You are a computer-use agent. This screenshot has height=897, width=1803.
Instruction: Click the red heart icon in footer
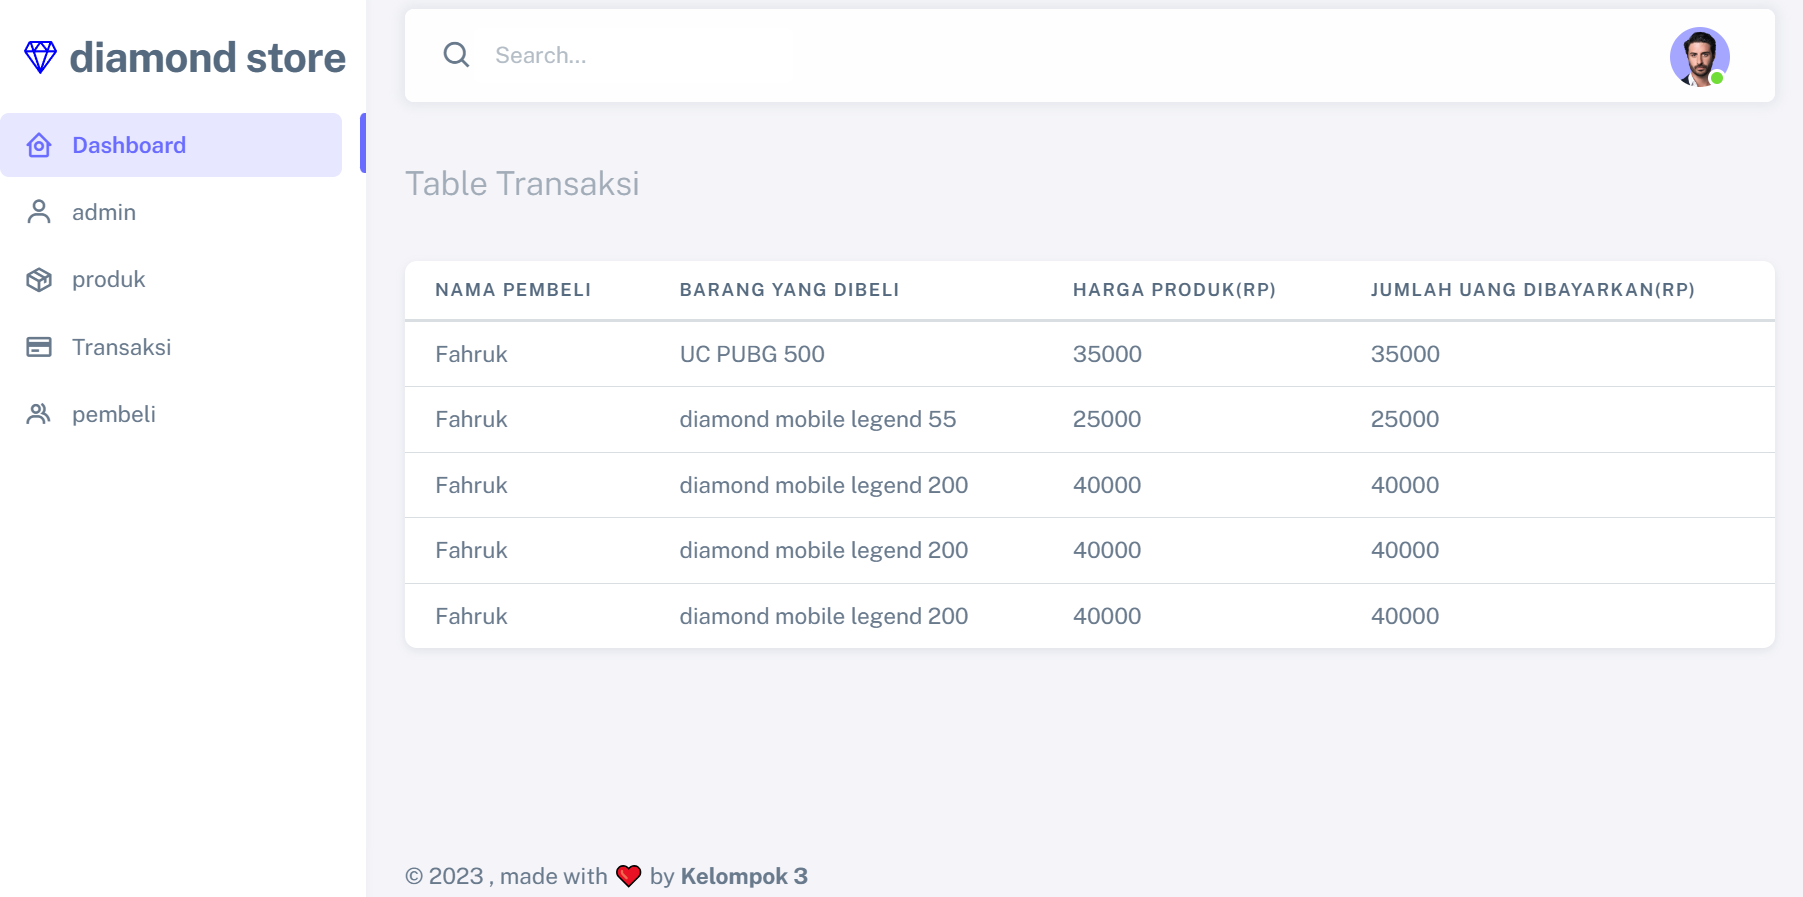pos(628,876)
